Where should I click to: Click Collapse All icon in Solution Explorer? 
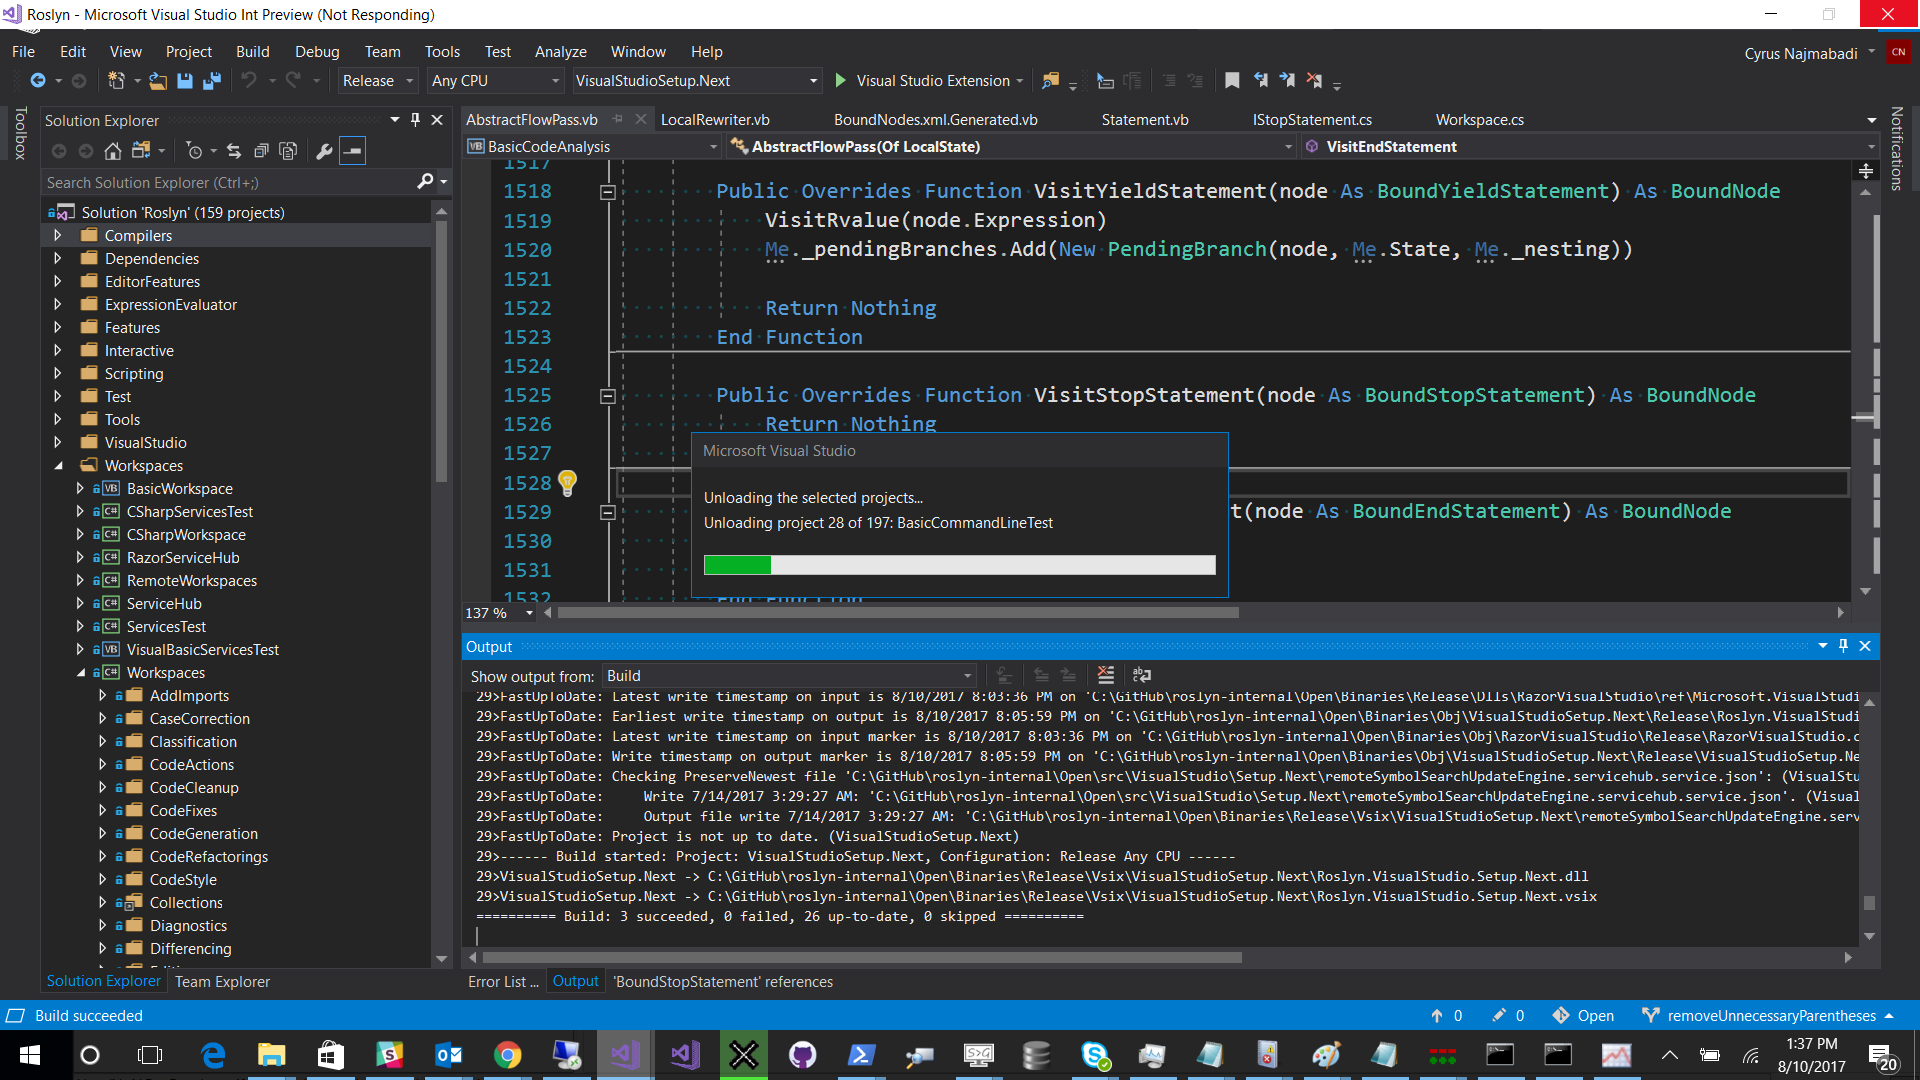coord(261,151)
